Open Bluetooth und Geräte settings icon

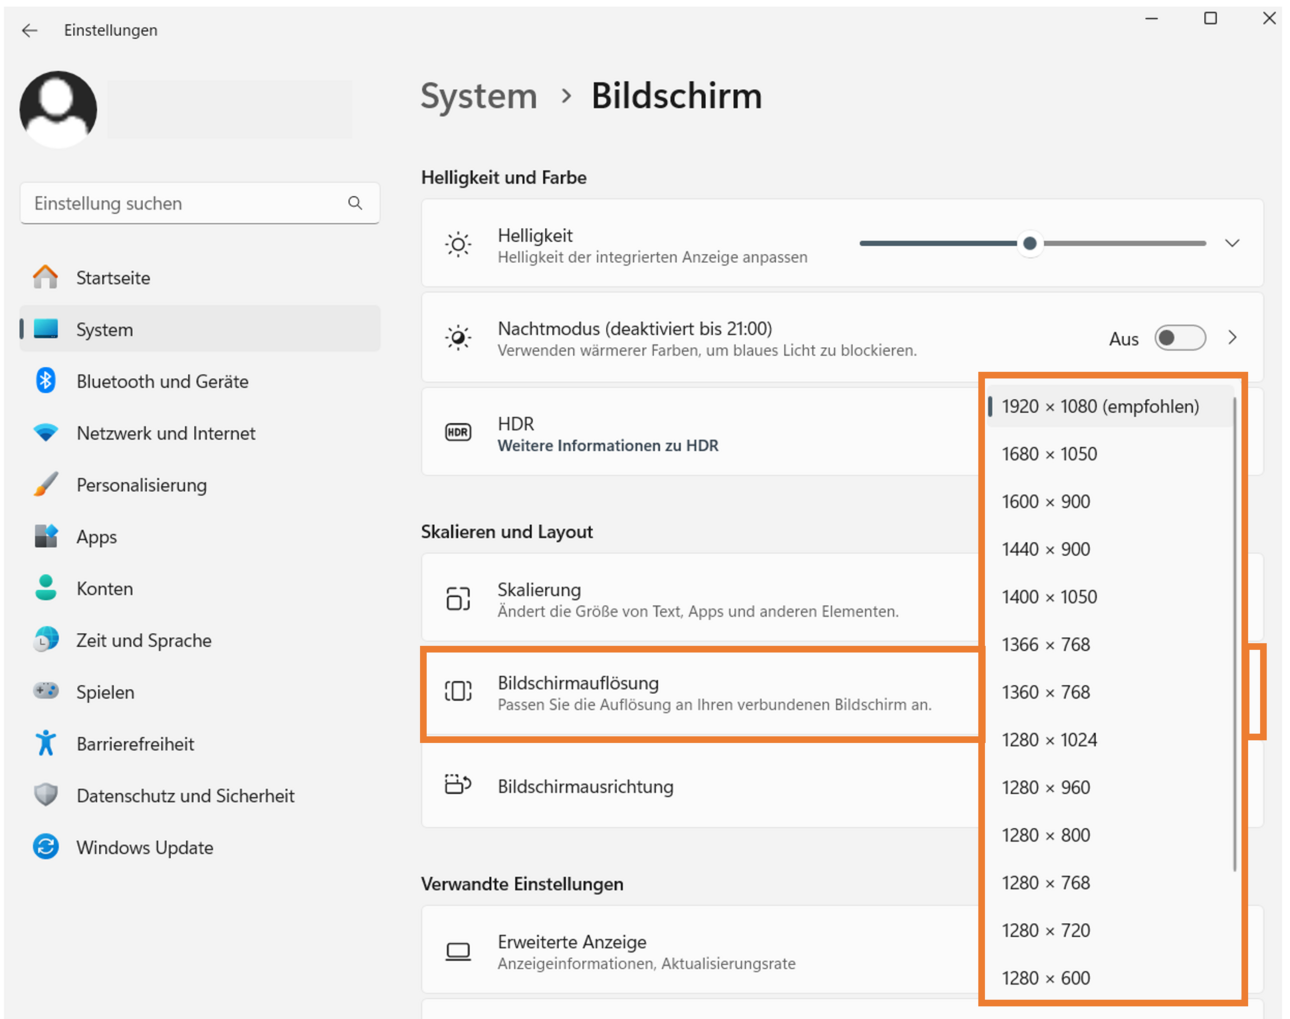[x=45, y=380]
